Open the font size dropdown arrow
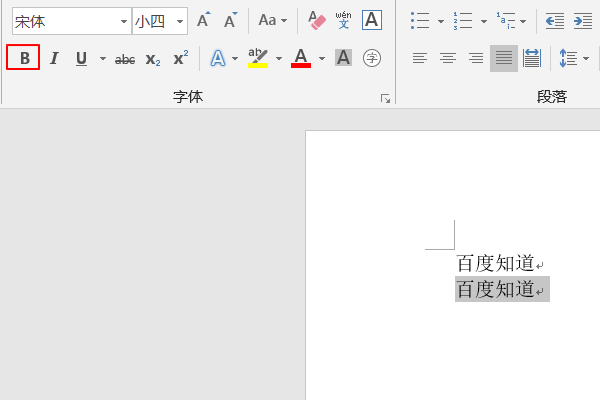Viewport: 600px width, 400px height. coord(179,21)
